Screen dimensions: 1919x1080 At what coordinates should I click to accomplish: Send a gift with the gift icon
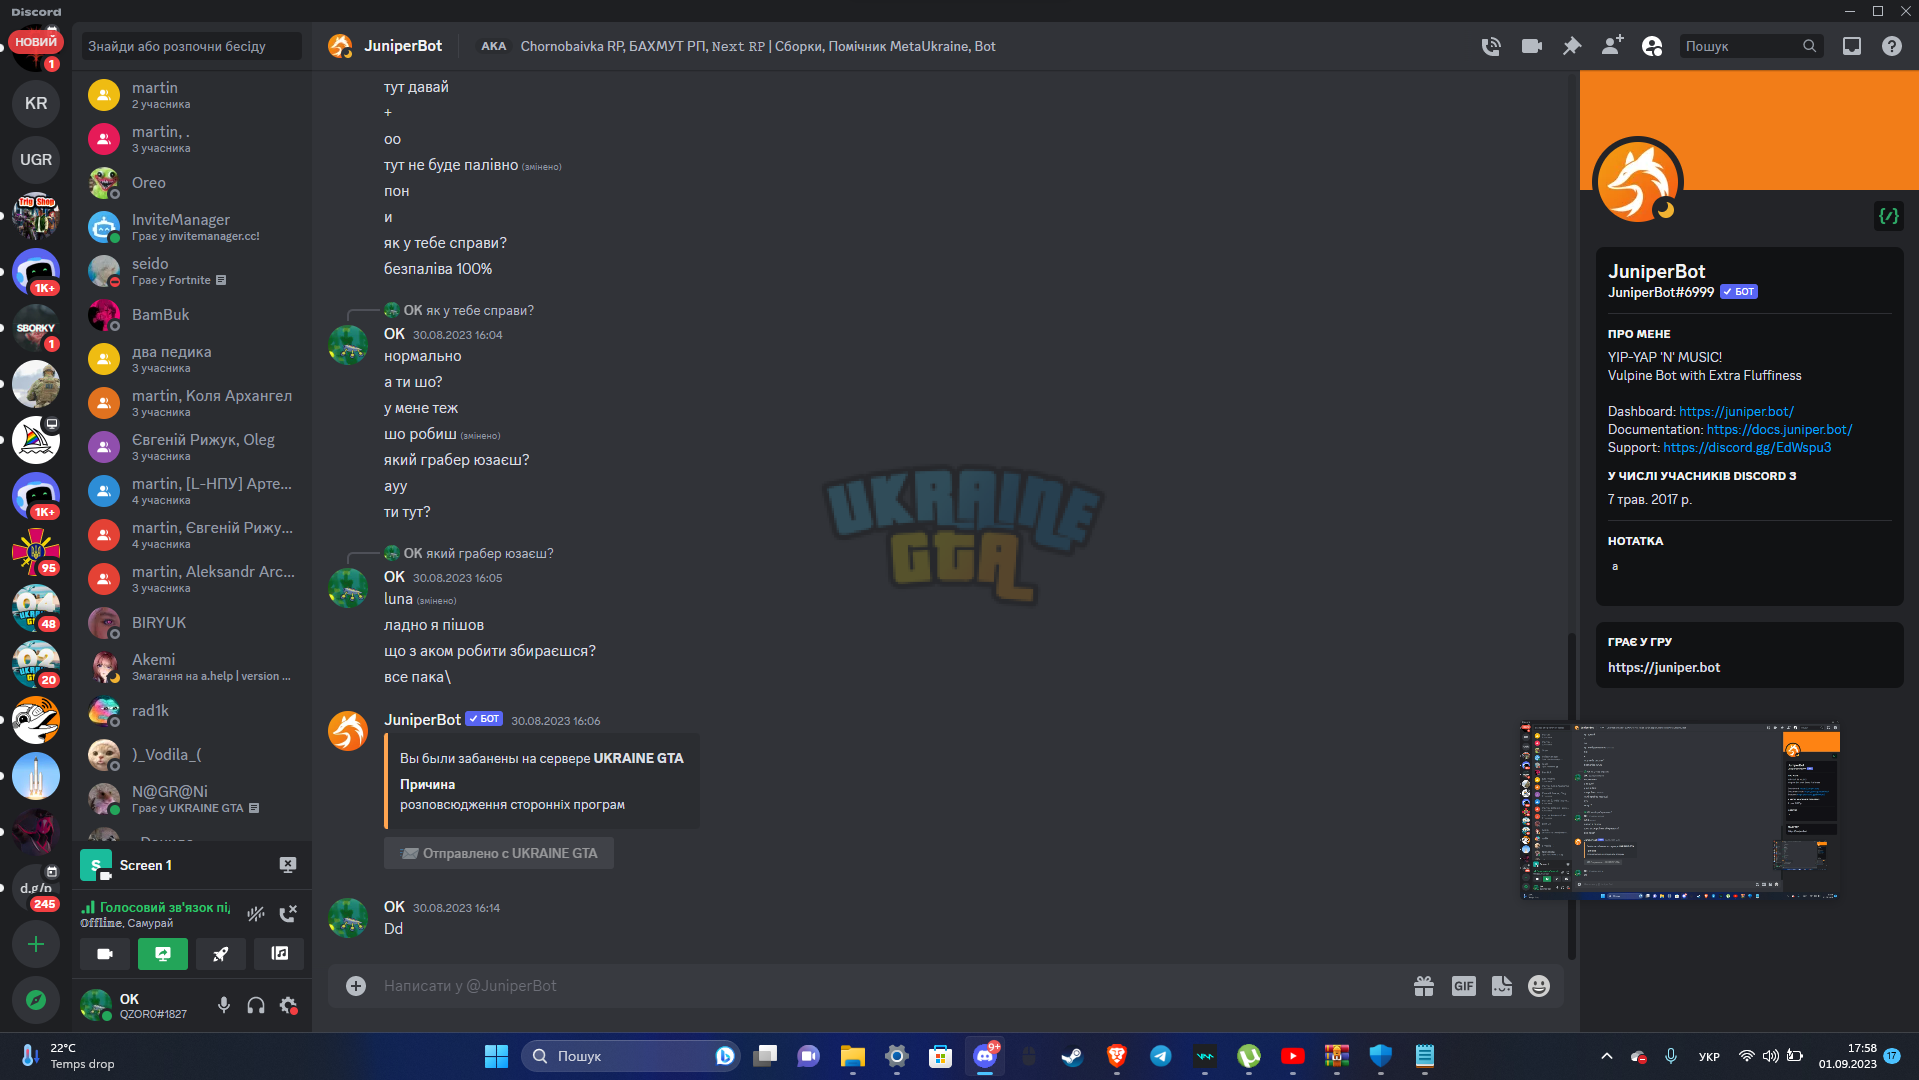(1424, 986)
